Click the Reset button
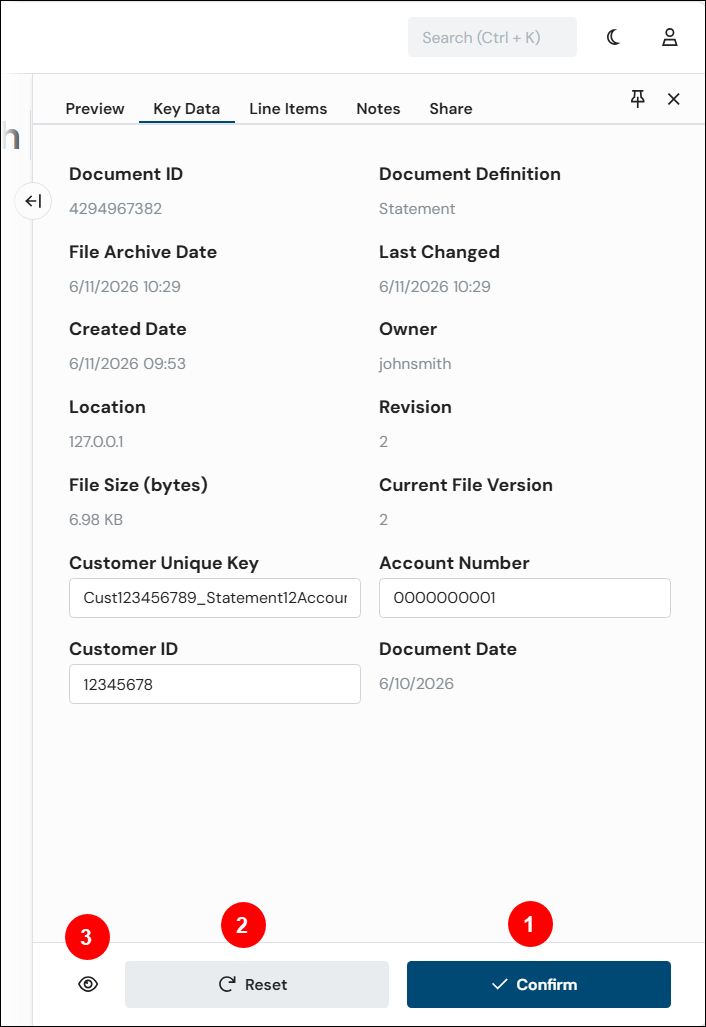Viewport: 706px width, 1027px height. (257, 984)
